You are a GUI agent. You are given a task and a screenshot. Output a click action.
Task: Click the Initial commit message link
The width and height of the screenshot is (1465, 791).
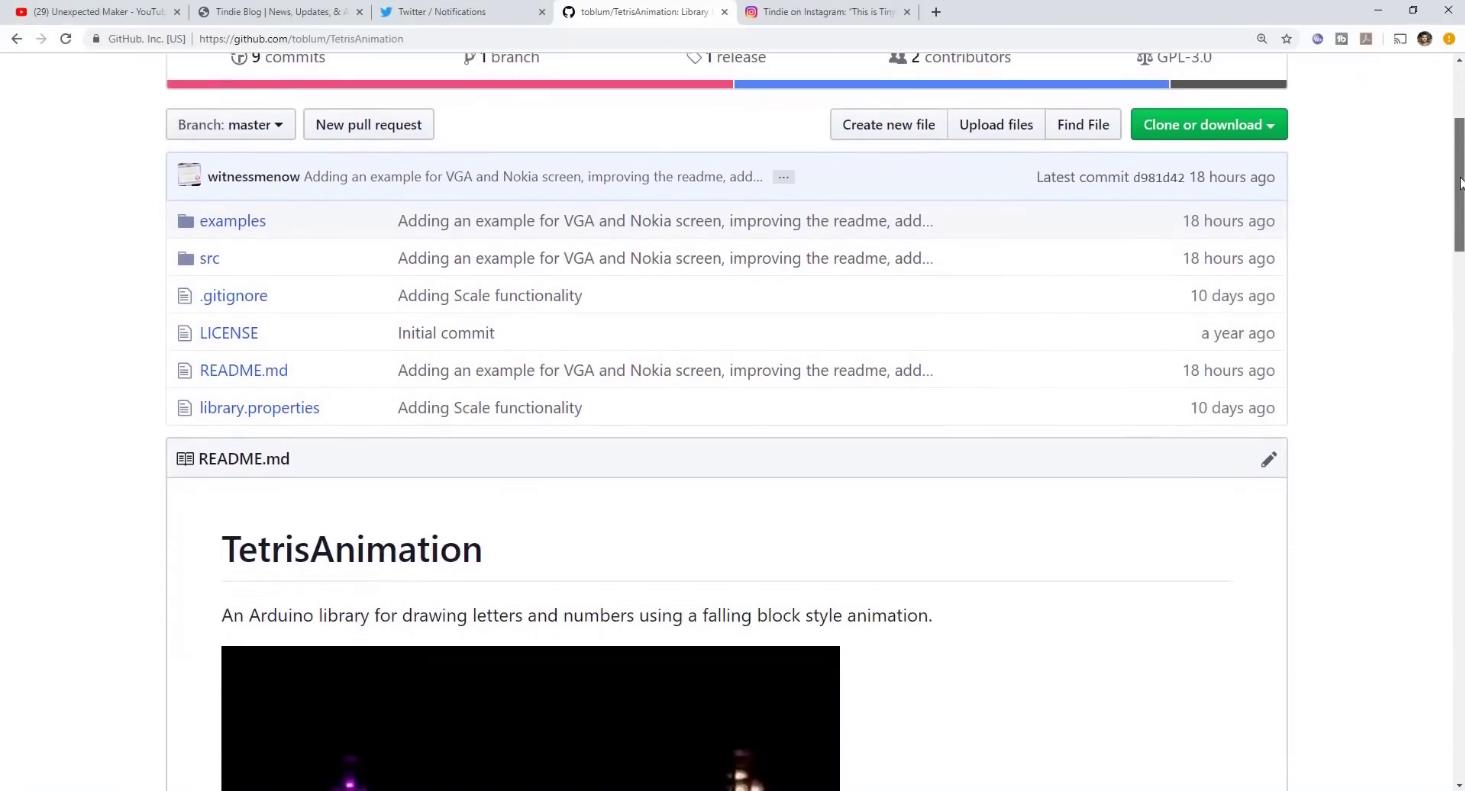tap(446, 333)
